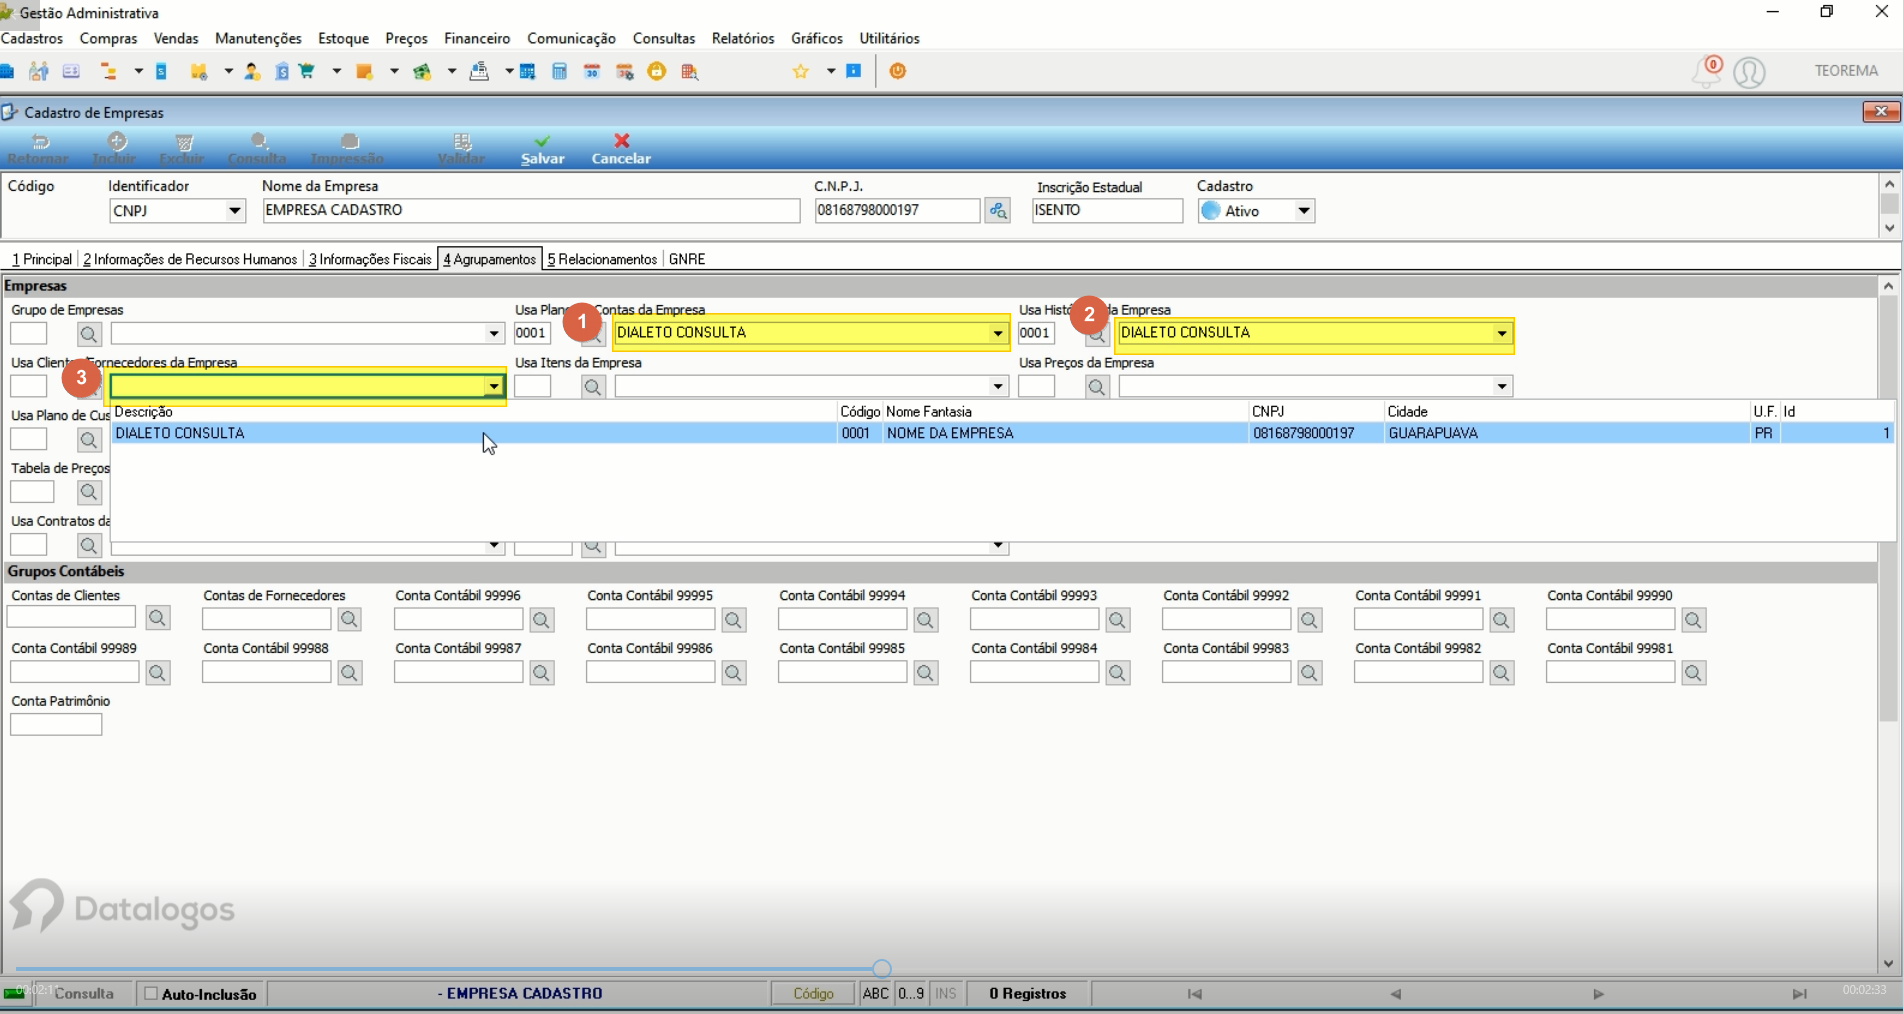
Task: Click search icon under Usa Preços da Empresa
Action: point(1097,387)
